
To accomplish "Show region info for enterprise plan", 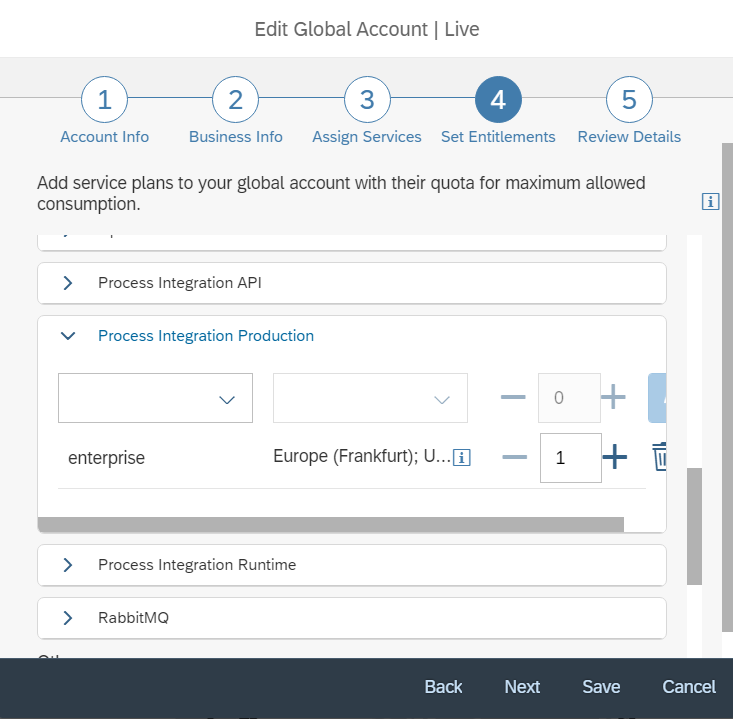I will tap(462, 457).
